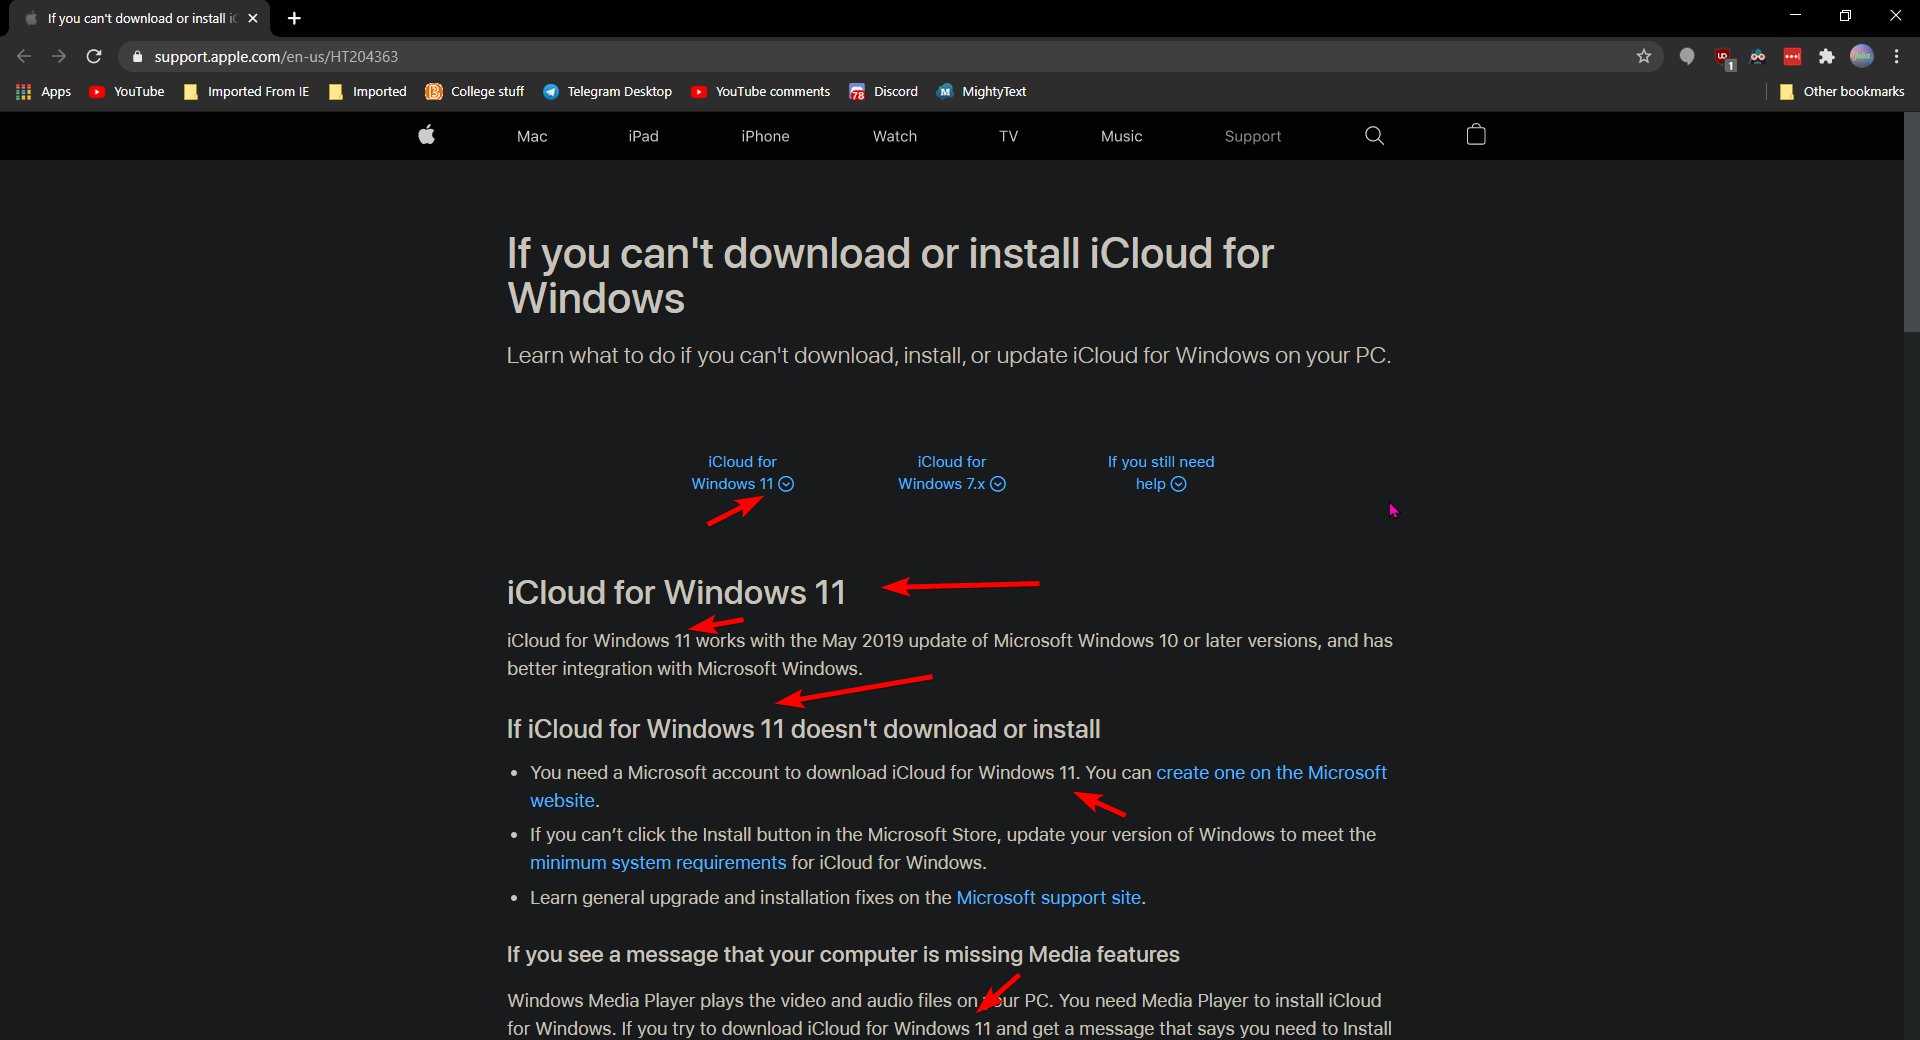The height and width of the screenshot is (1040, 1920).
Task: View site information via the lock icon
Action: point(138,57)
